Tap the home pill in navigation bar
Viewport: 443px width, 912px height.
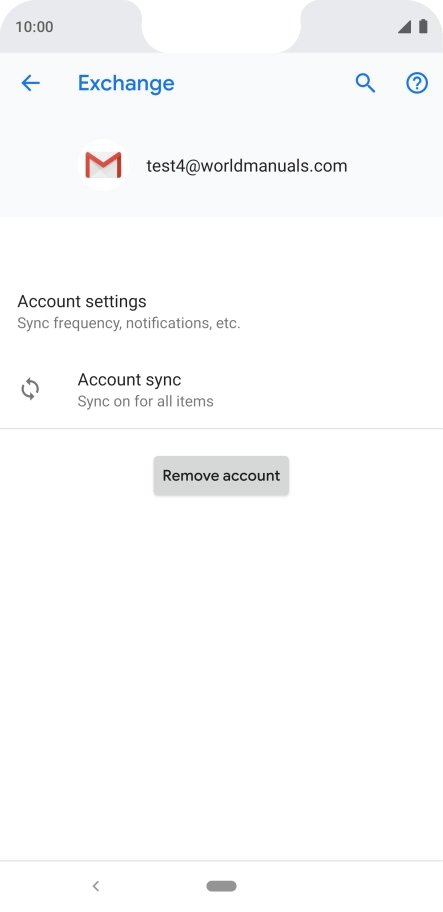point(222,886)
